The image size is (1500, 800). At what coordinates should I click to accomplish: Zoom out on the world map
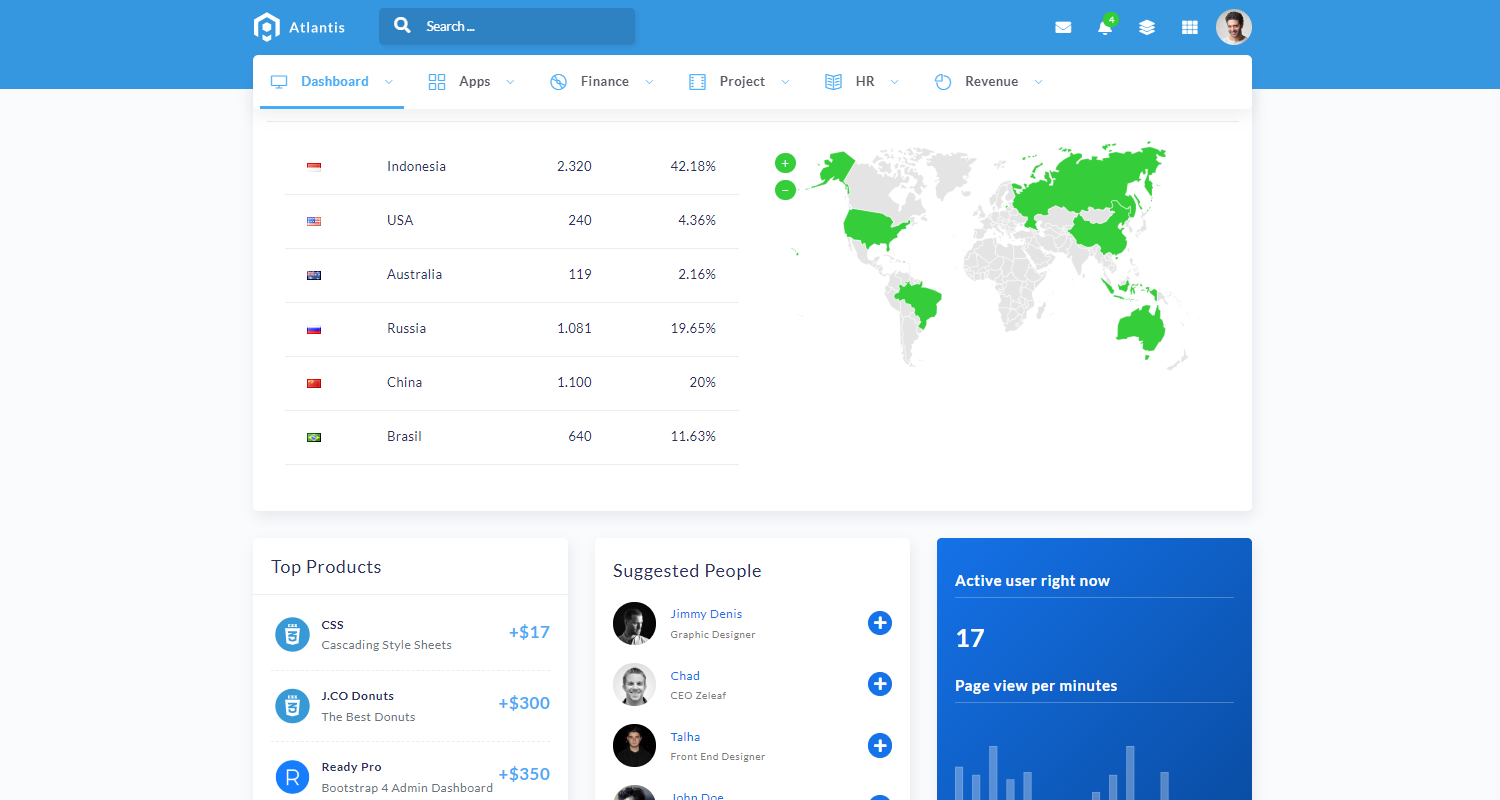[786, 190]
